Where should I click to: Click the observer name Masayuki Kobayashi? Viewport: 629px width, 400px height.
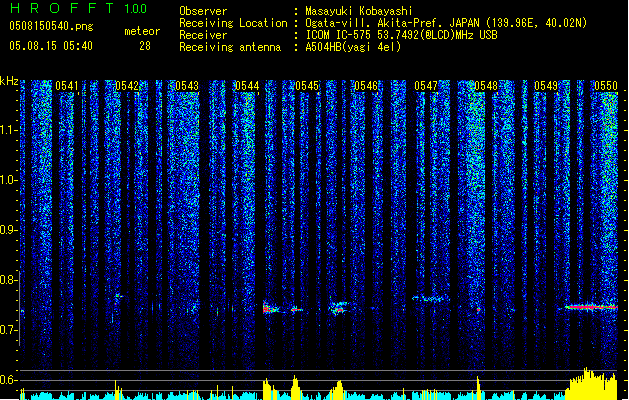(x=359, y=11)
